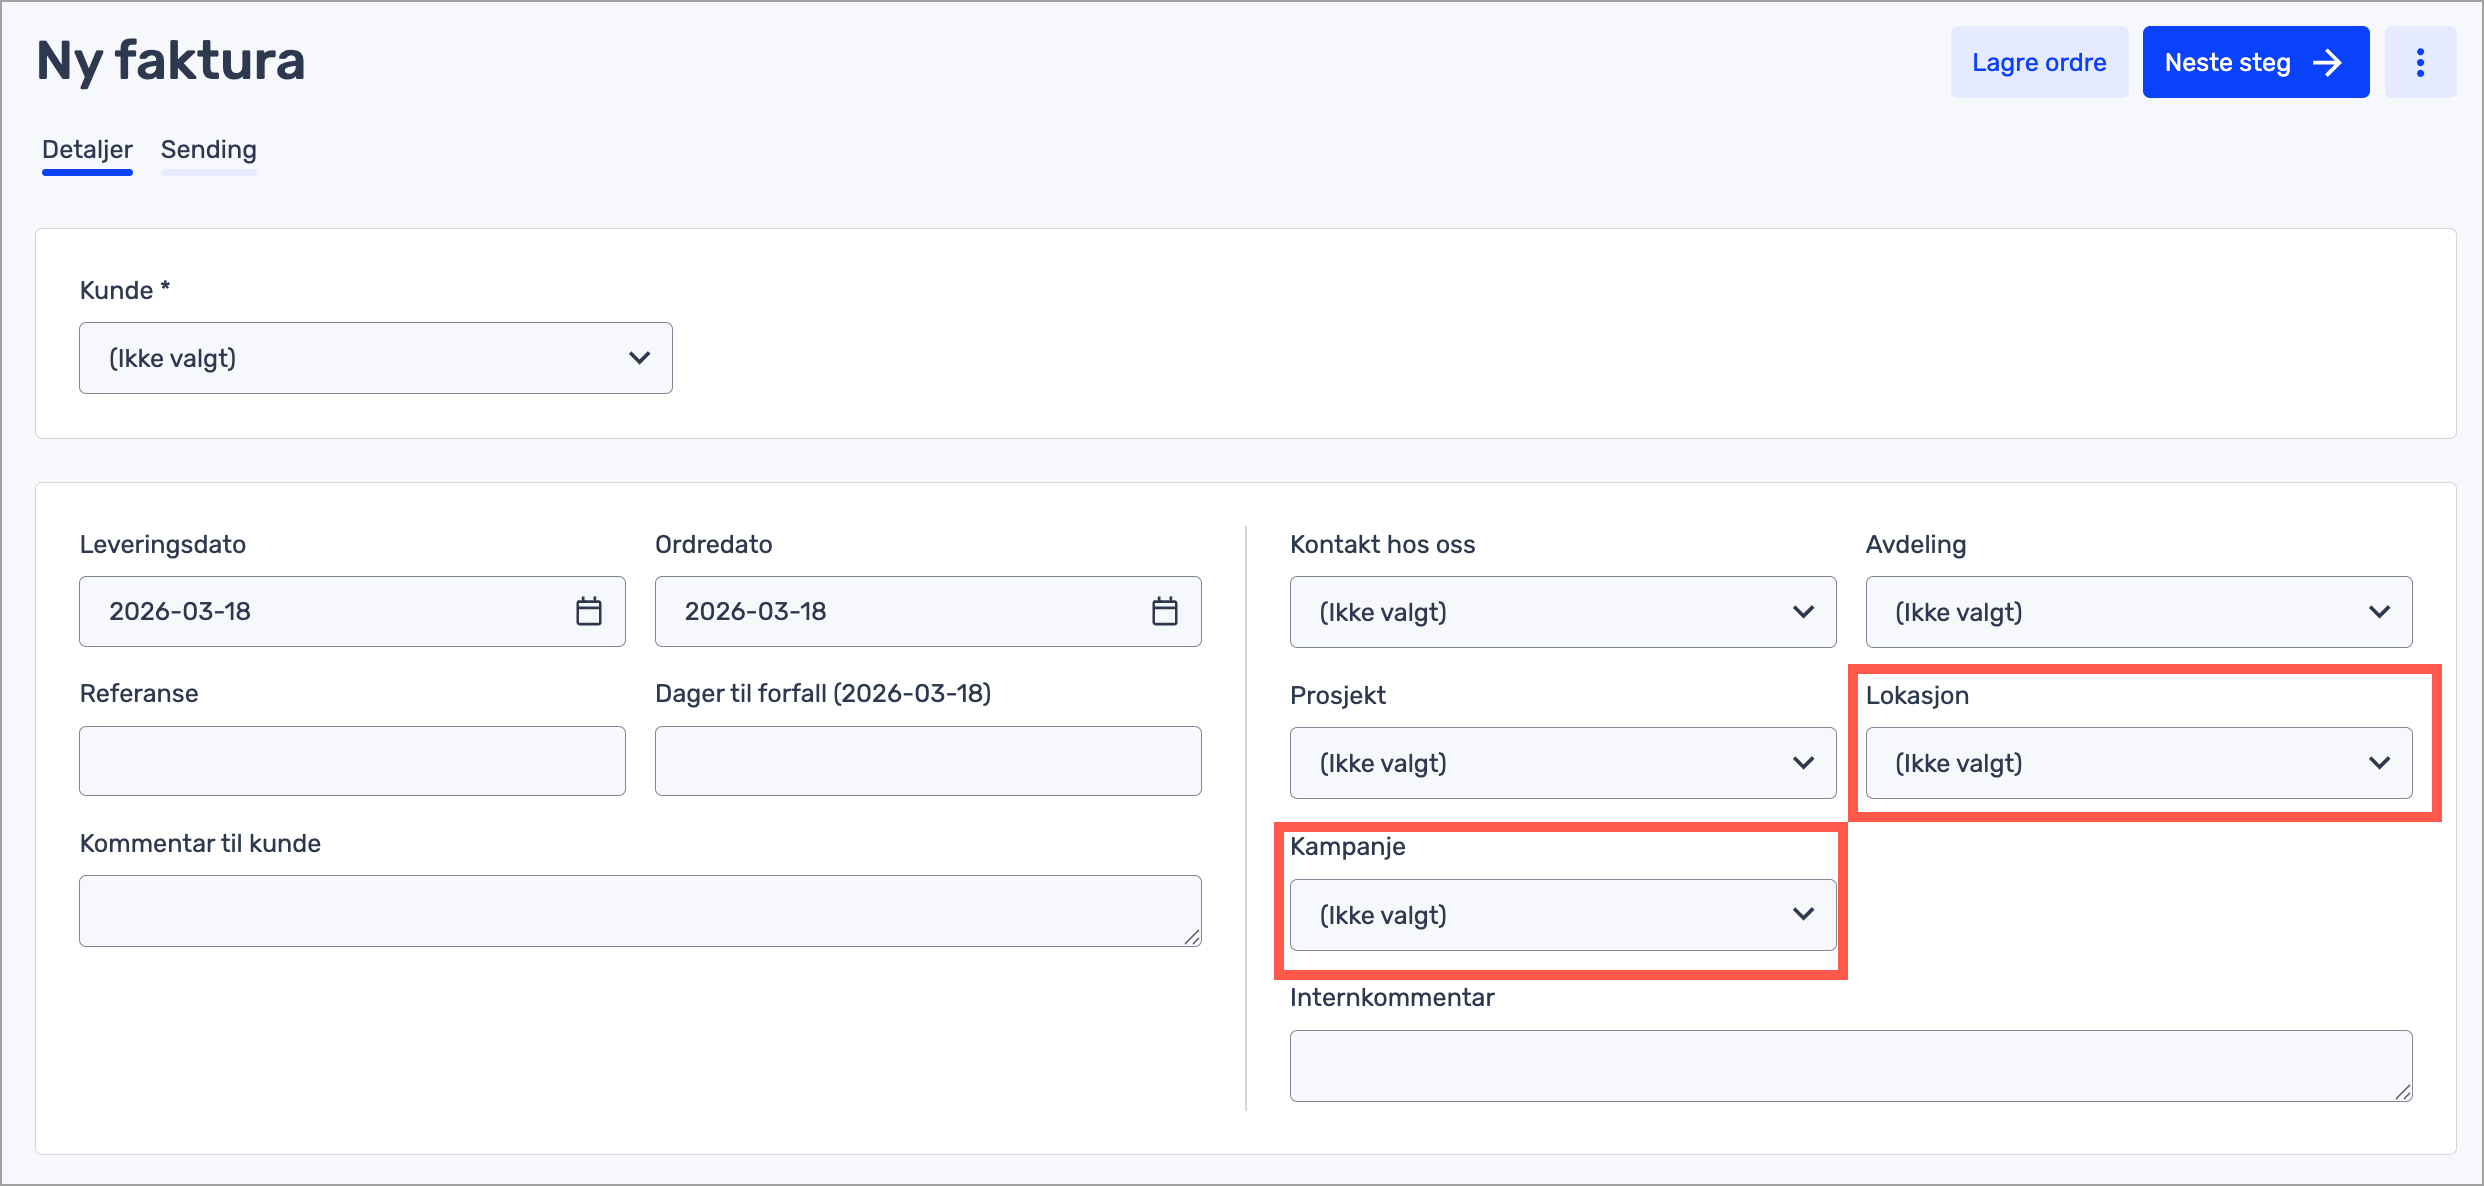Click the Avdeling dropdown chevron arrow
The image size is (2484, 1186).
coord(2379,612)
